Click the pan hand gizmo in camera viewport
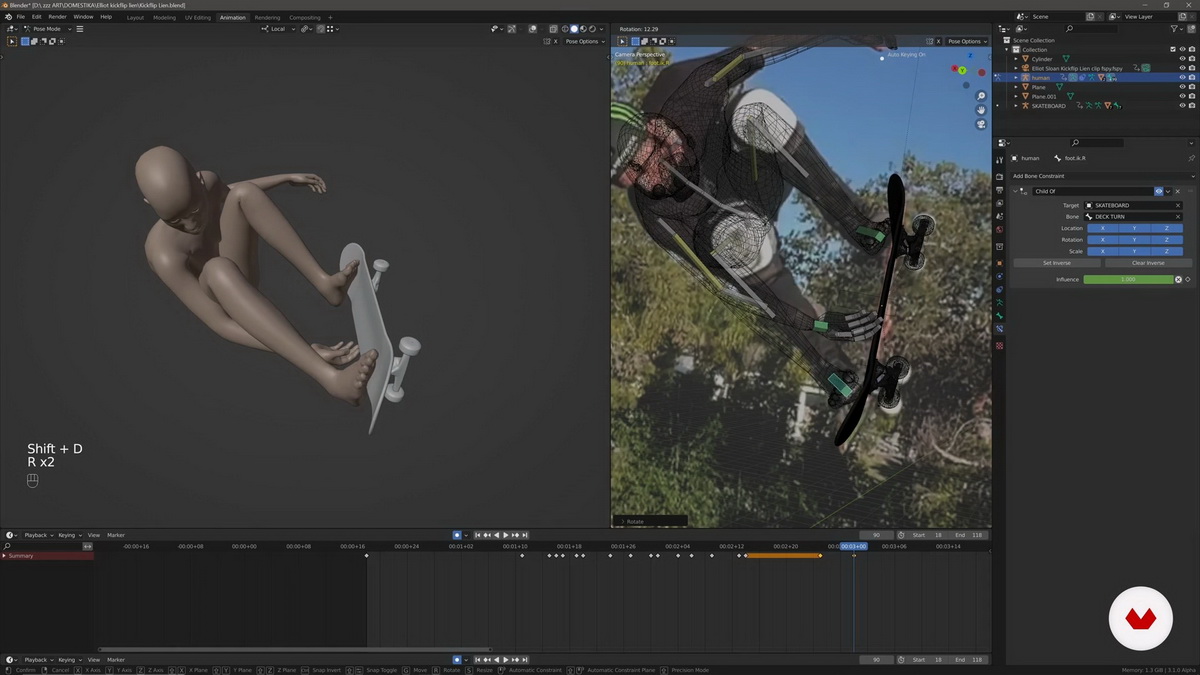 [981, 110]
